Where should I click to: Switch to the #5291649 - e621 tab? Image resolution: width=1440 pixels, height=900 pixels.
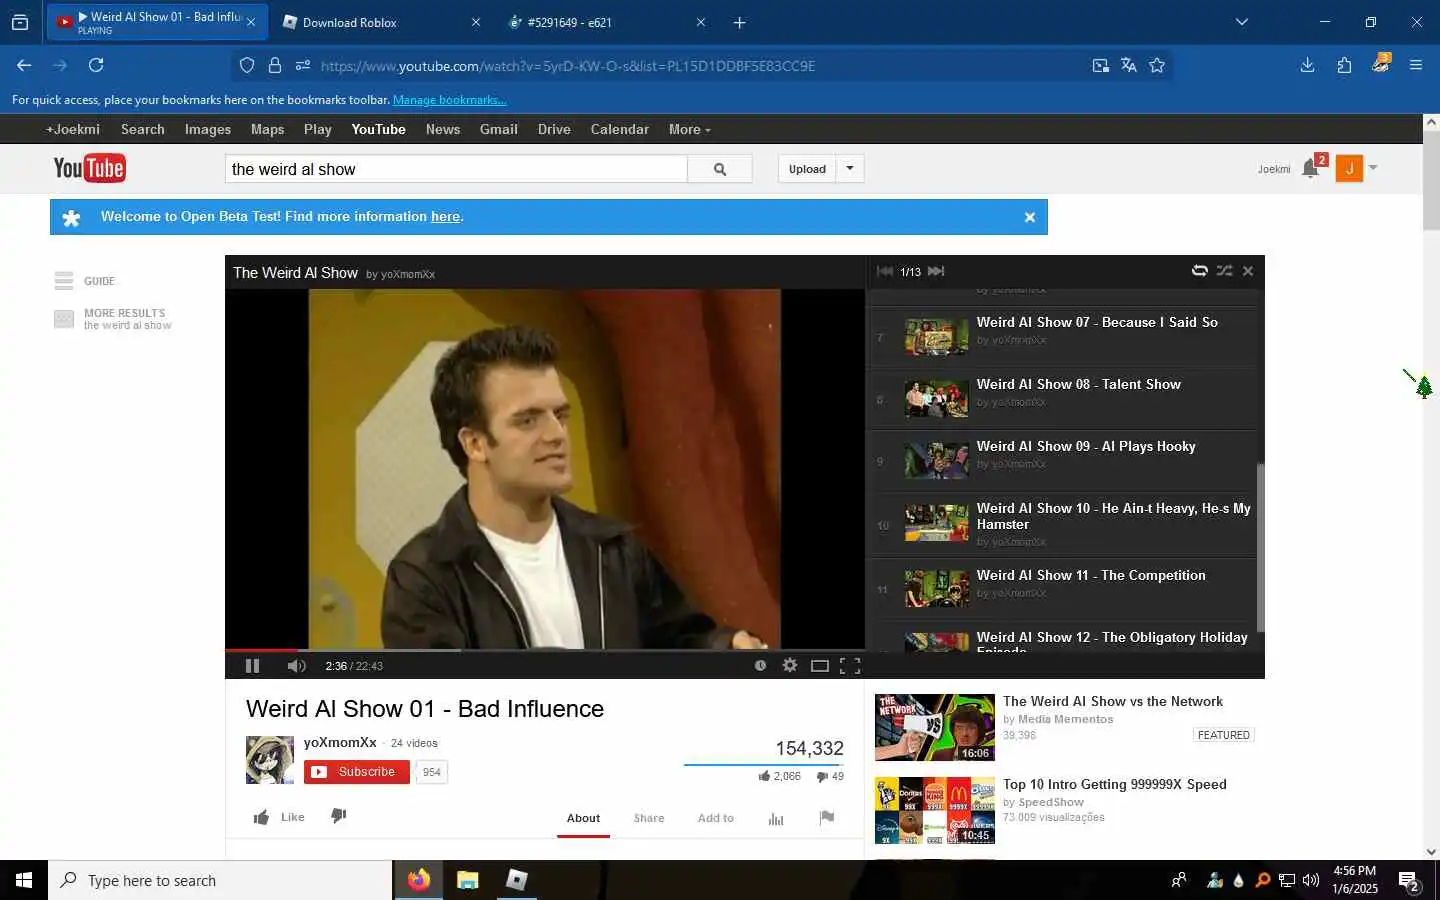pos(606,22)
